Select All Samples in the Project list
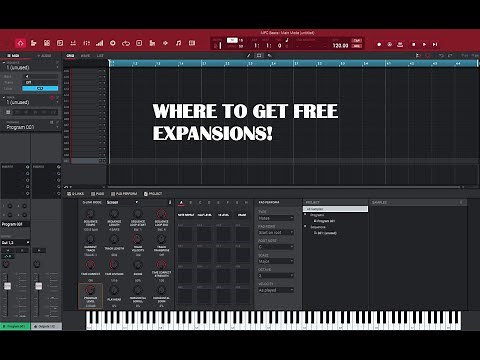Viewport: 480px width, 360px height. pos(335,209)
